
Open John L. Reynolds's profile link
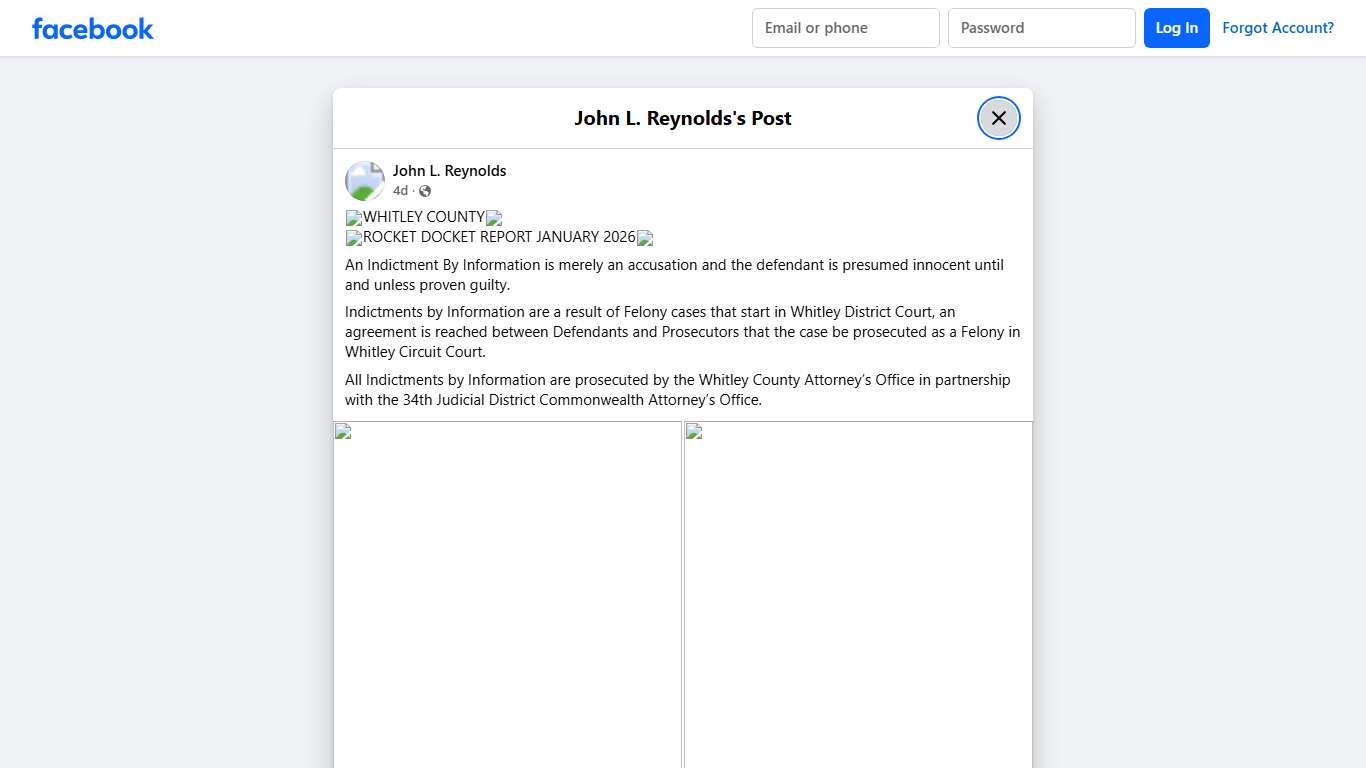449,170
